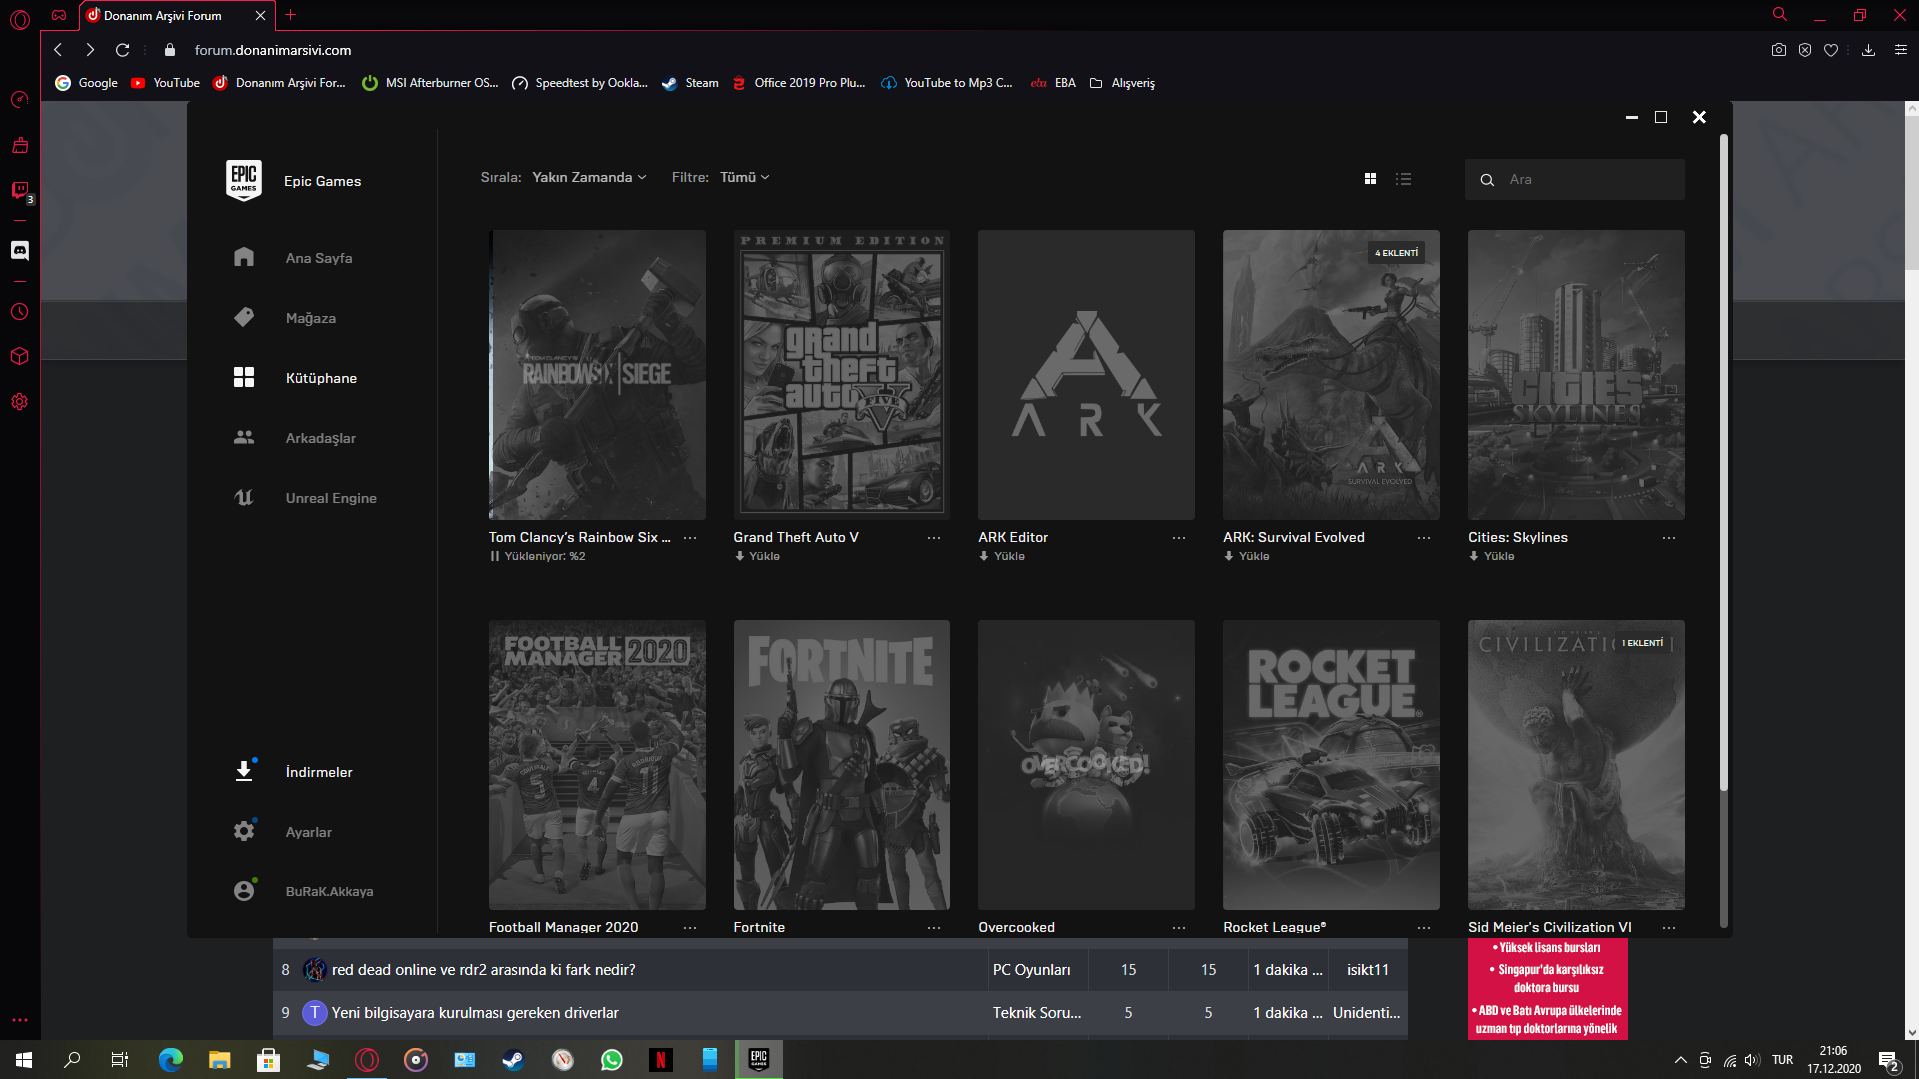The width and height of the screenshot is (1919, 1079).
Task: Open options menu for Rocket League
Action: [1424, 928]
